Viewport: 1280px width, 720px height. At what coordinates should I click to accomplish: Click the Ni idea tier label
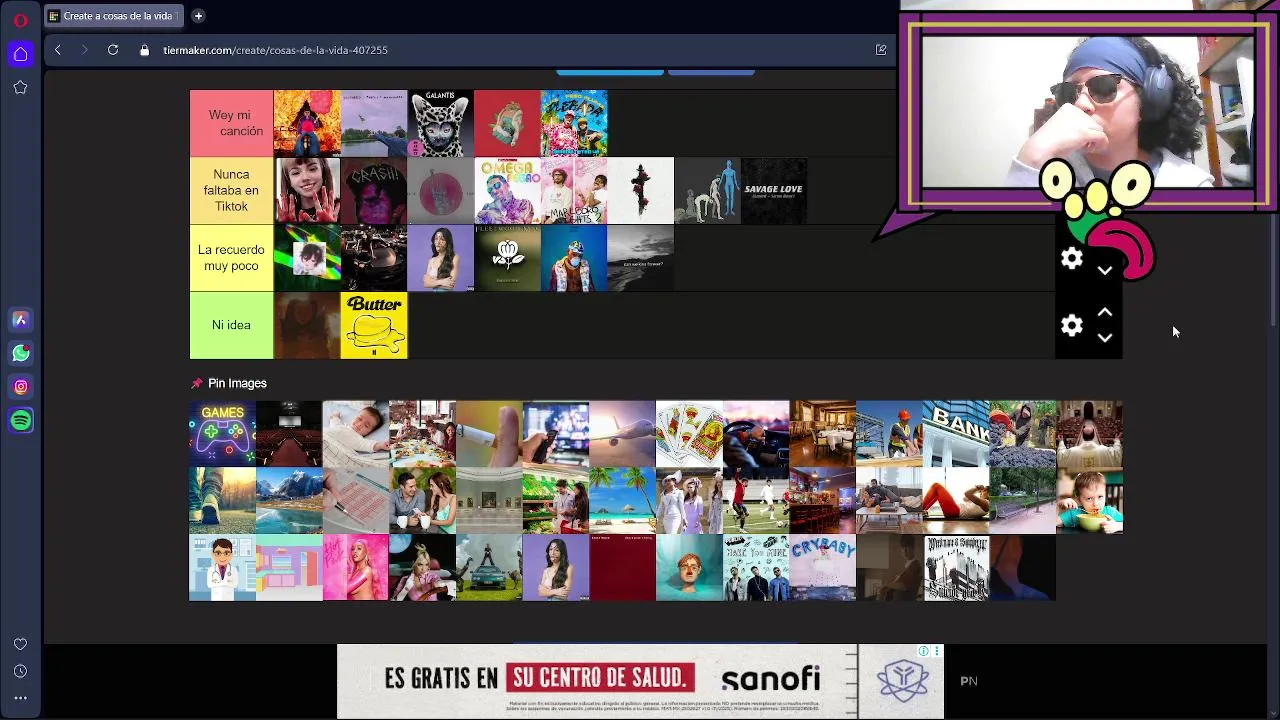[x=231, y=325]
